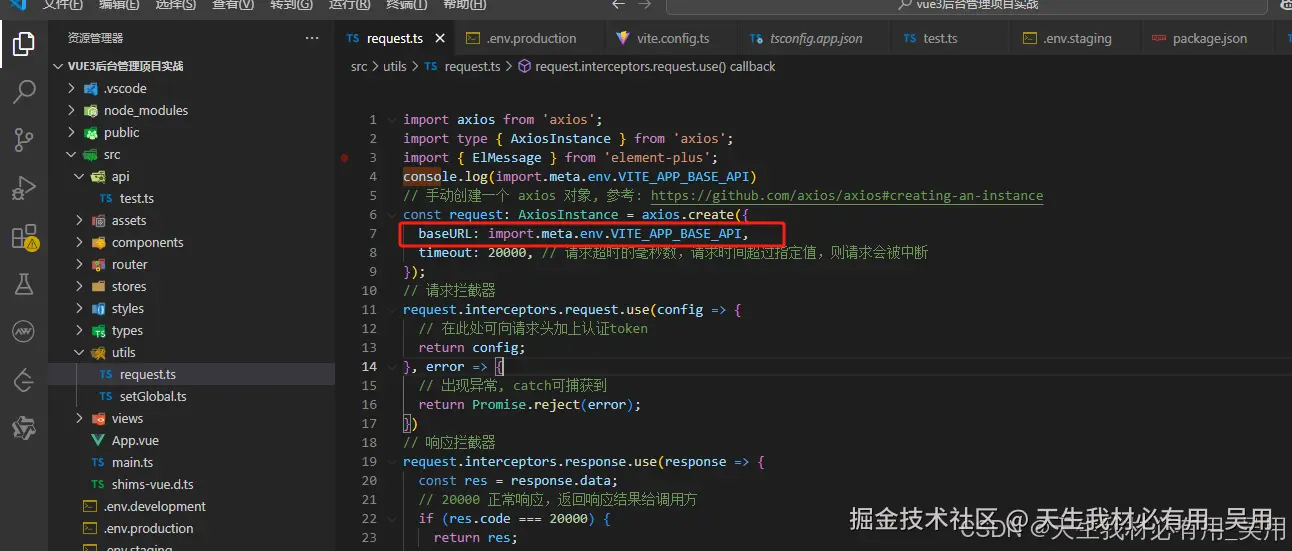Expand the router folder chevron
Viewport: 1292px width, 551px height.
[x=79, y=264]
